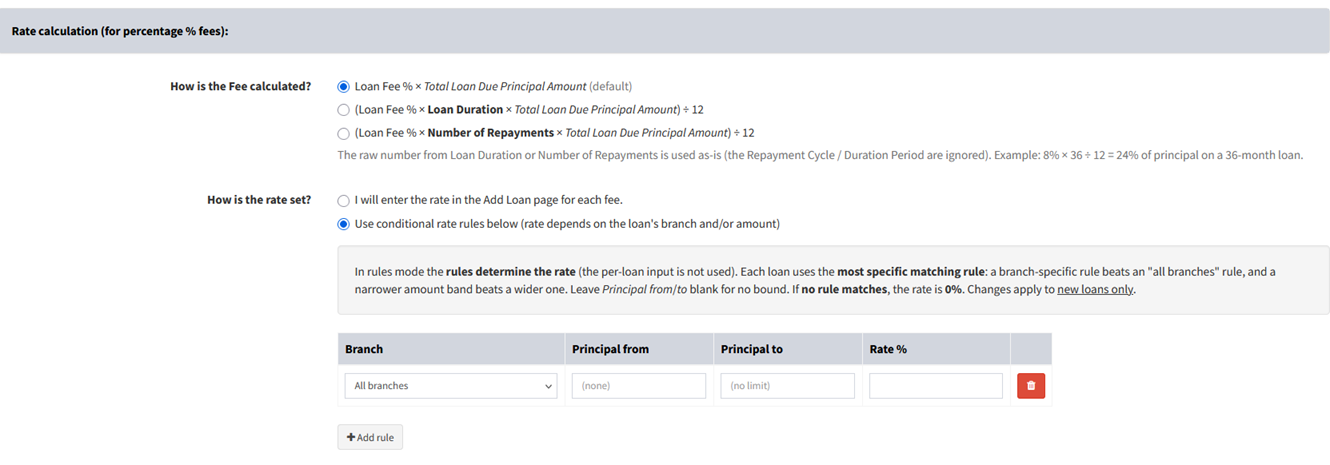Viewport: 1330px width, 465px height.
Task: Click the Add rule button
Action: 370,437
